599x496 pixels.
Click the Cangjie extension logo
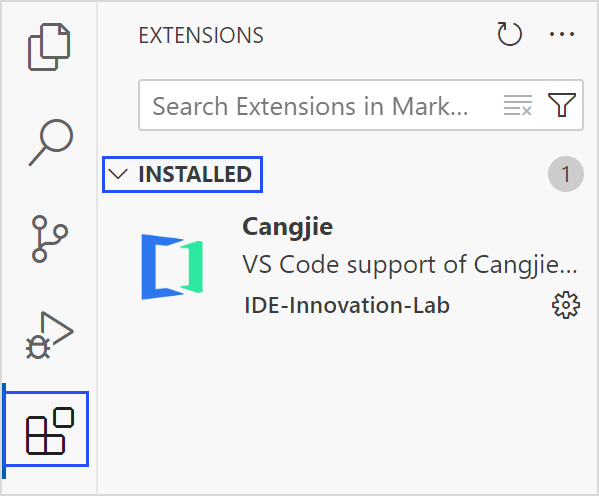pos(172,267)
